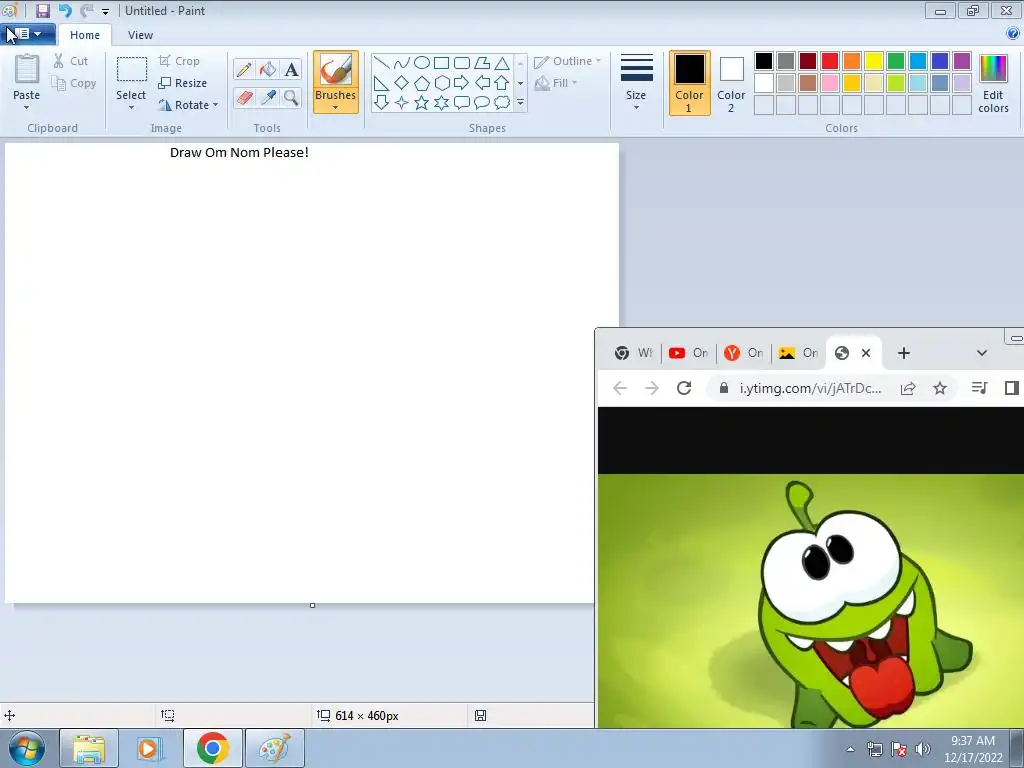
Task: Pick the yellow color swatch
Action: tap(874, 61)
